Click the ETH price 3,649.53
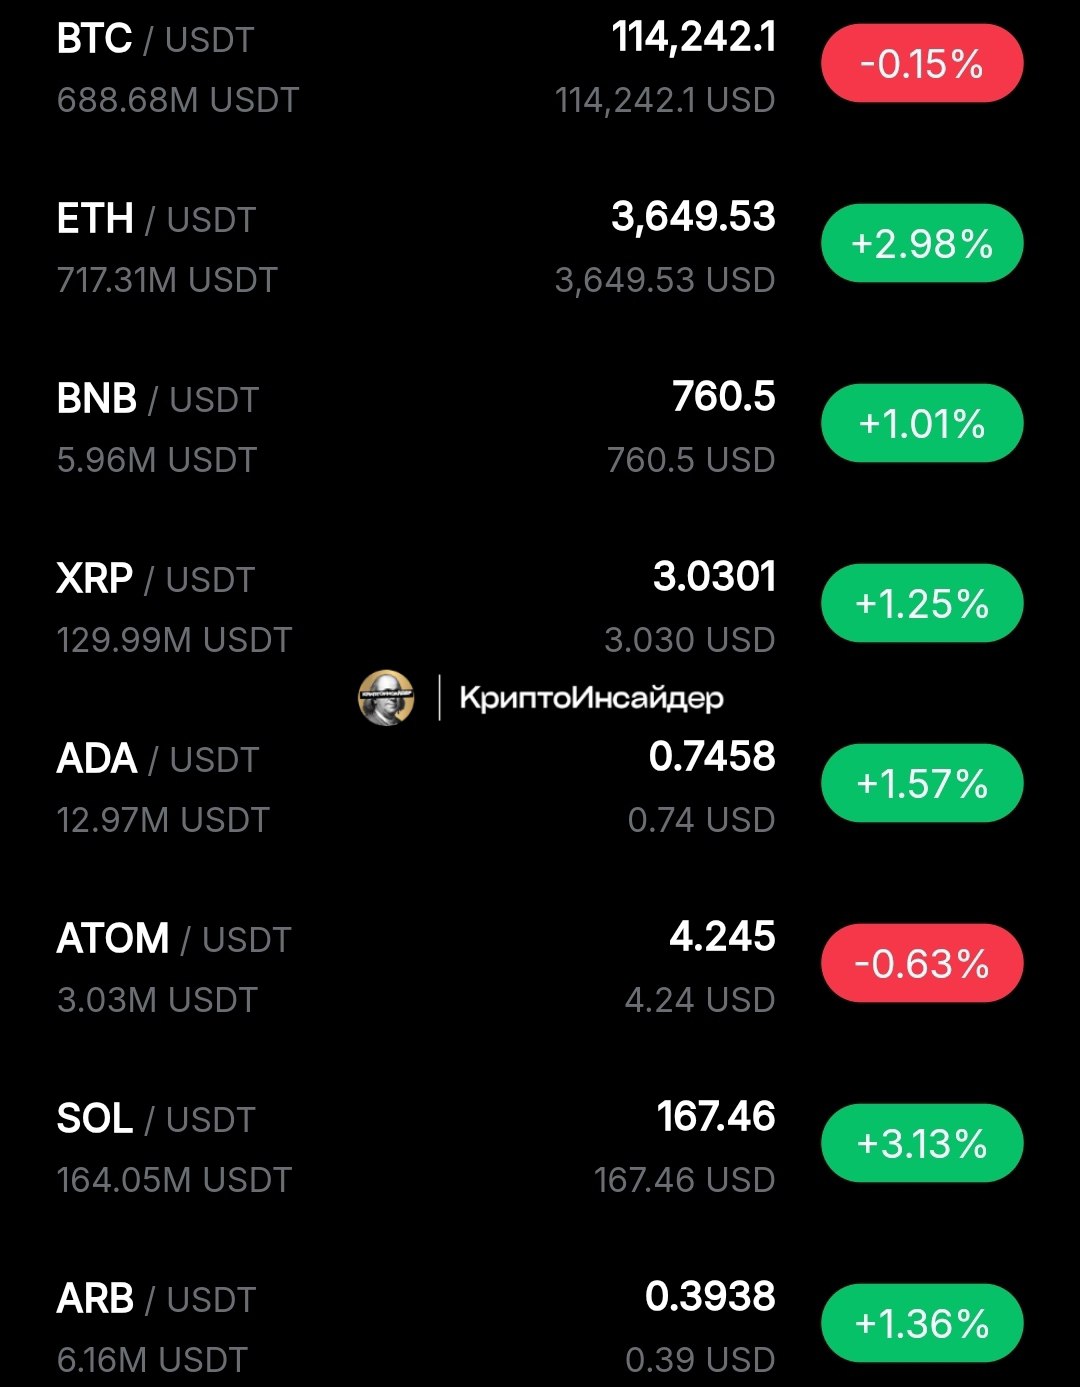This screenshot has height=1387, width=1080. pos(693,218)
